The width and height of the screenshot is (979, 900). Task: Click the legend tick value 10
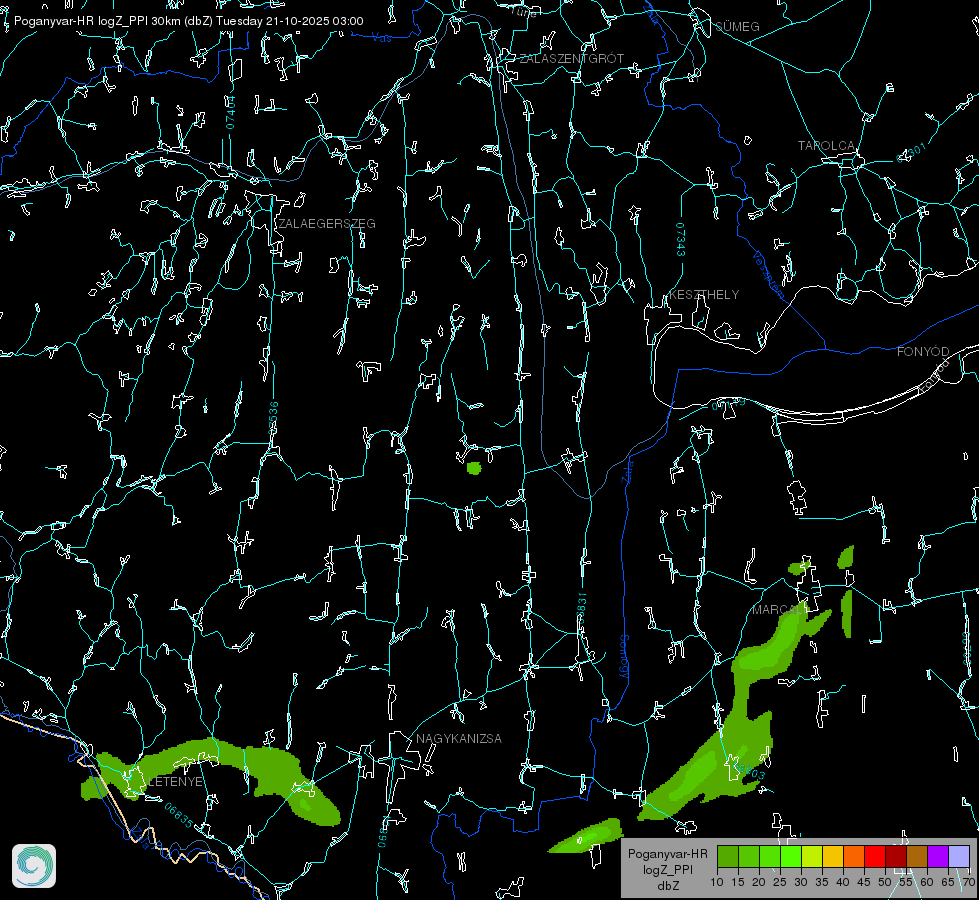[717, 882]
